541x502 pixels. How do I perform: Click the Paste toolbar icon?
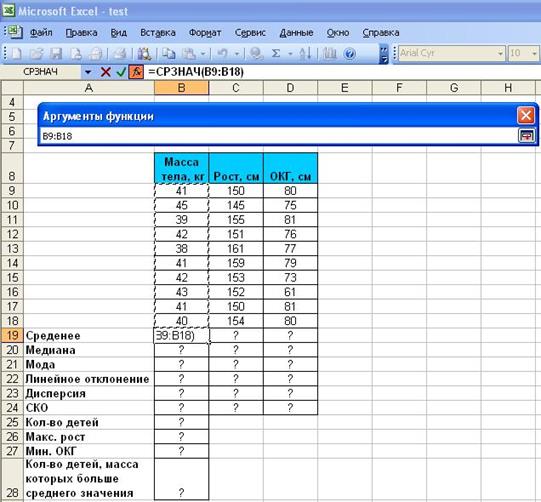pos(189,54)
